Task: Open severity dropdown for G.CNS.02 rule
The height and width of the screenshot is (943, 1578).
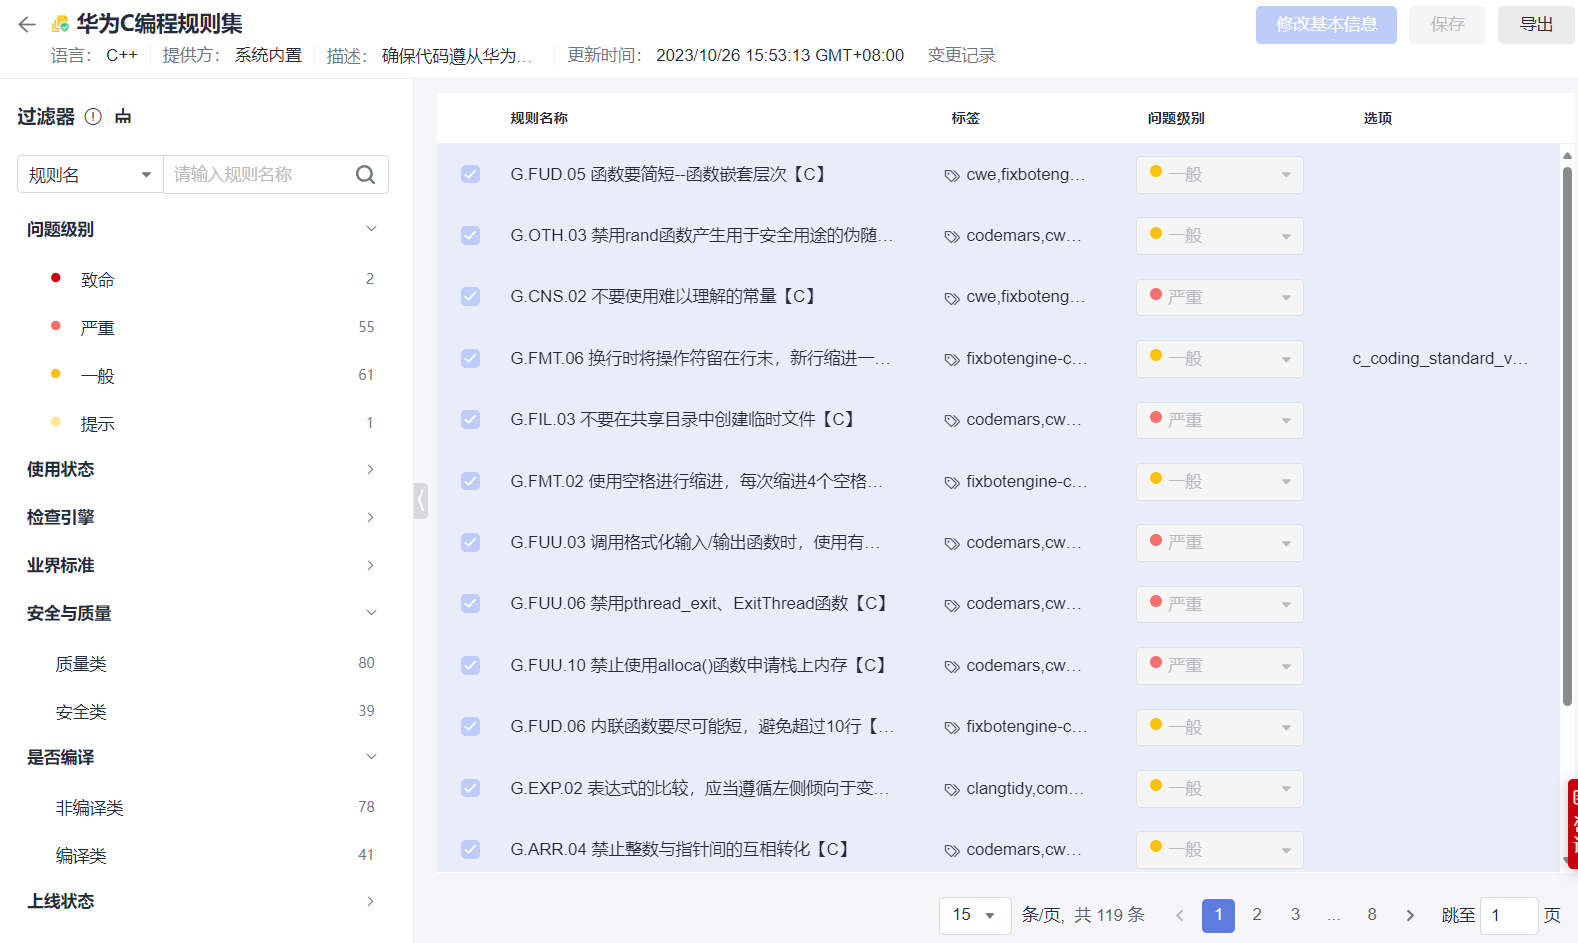Action: pos(1219,297)
